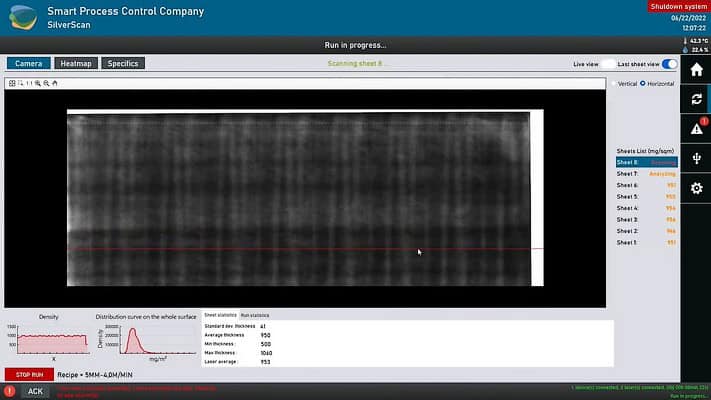The height and width of the screenshot is (400, 711).
Task: Click the USB connection sidebar icon
Action: [x=696, y=158]
